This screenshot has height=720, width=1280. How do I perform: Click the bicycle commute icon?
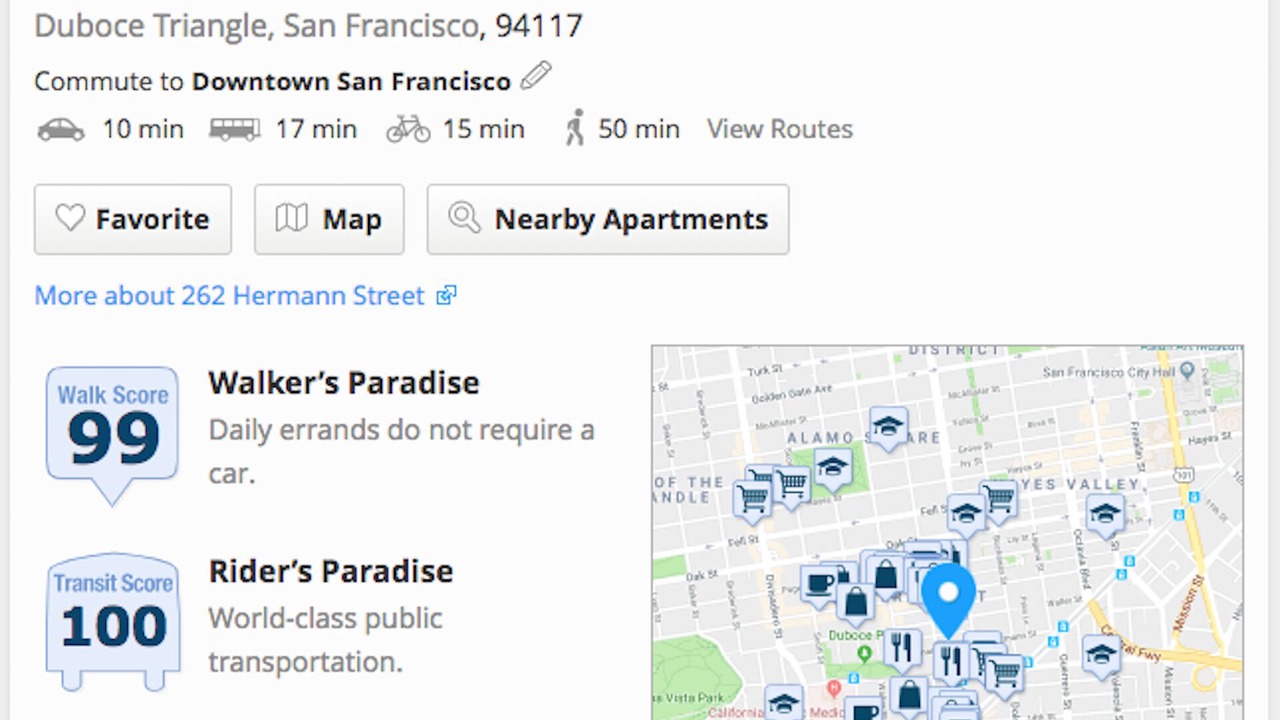point(408,130)
